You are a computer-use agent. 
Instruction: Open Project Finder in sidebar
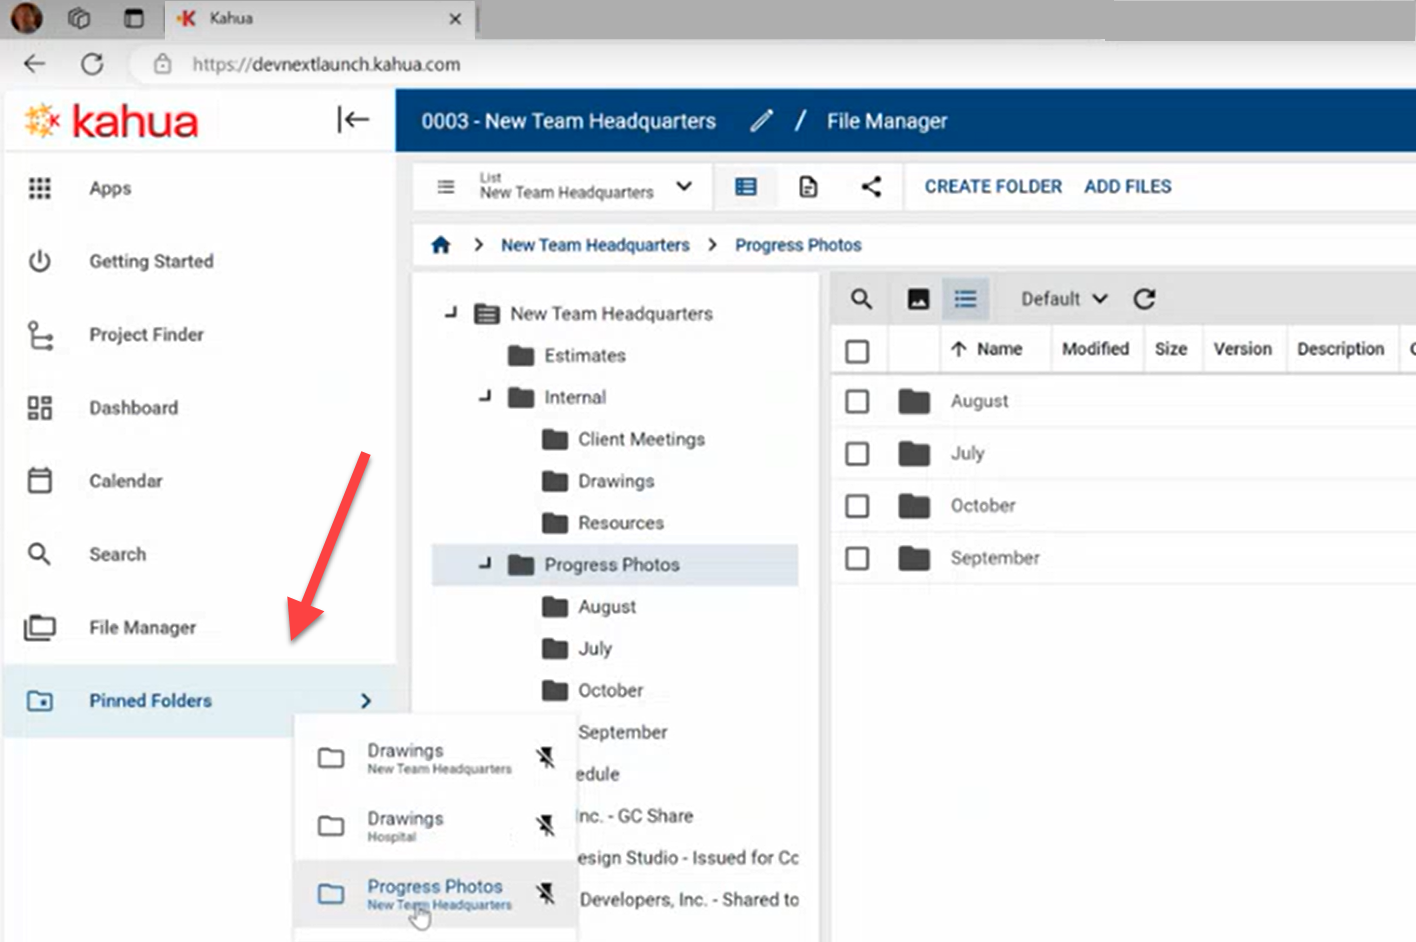click(146, 335)
